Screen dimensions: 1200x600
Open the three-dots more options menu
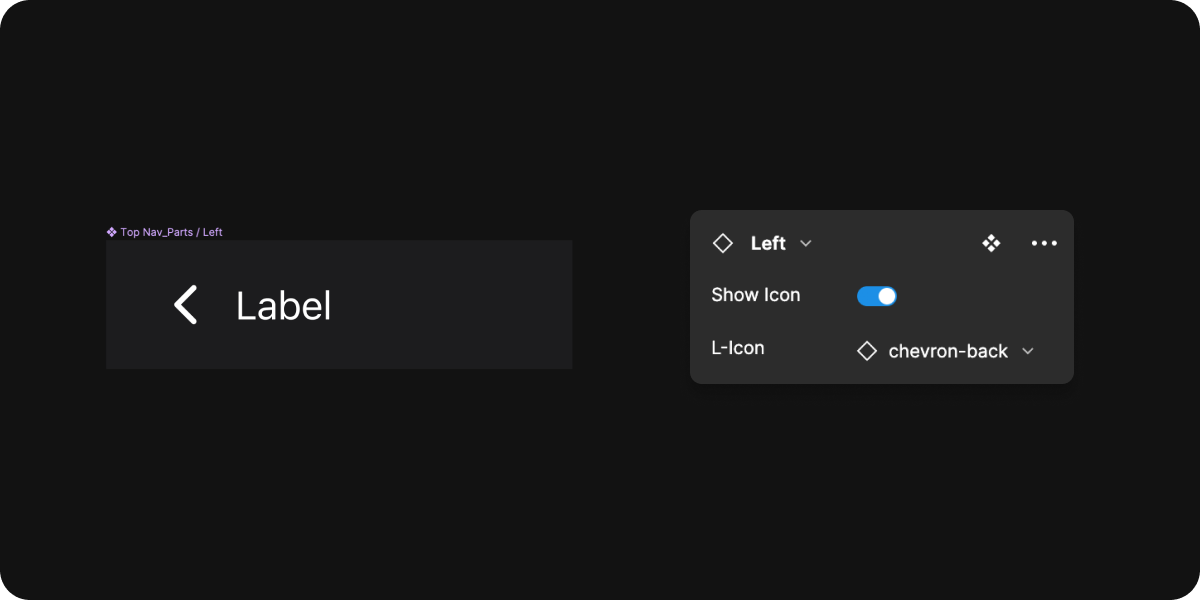point(1044,243)
